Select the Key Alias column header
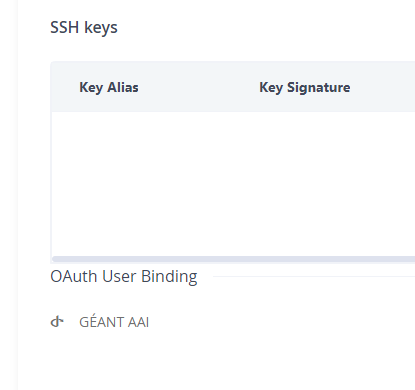 click(109, 87)
